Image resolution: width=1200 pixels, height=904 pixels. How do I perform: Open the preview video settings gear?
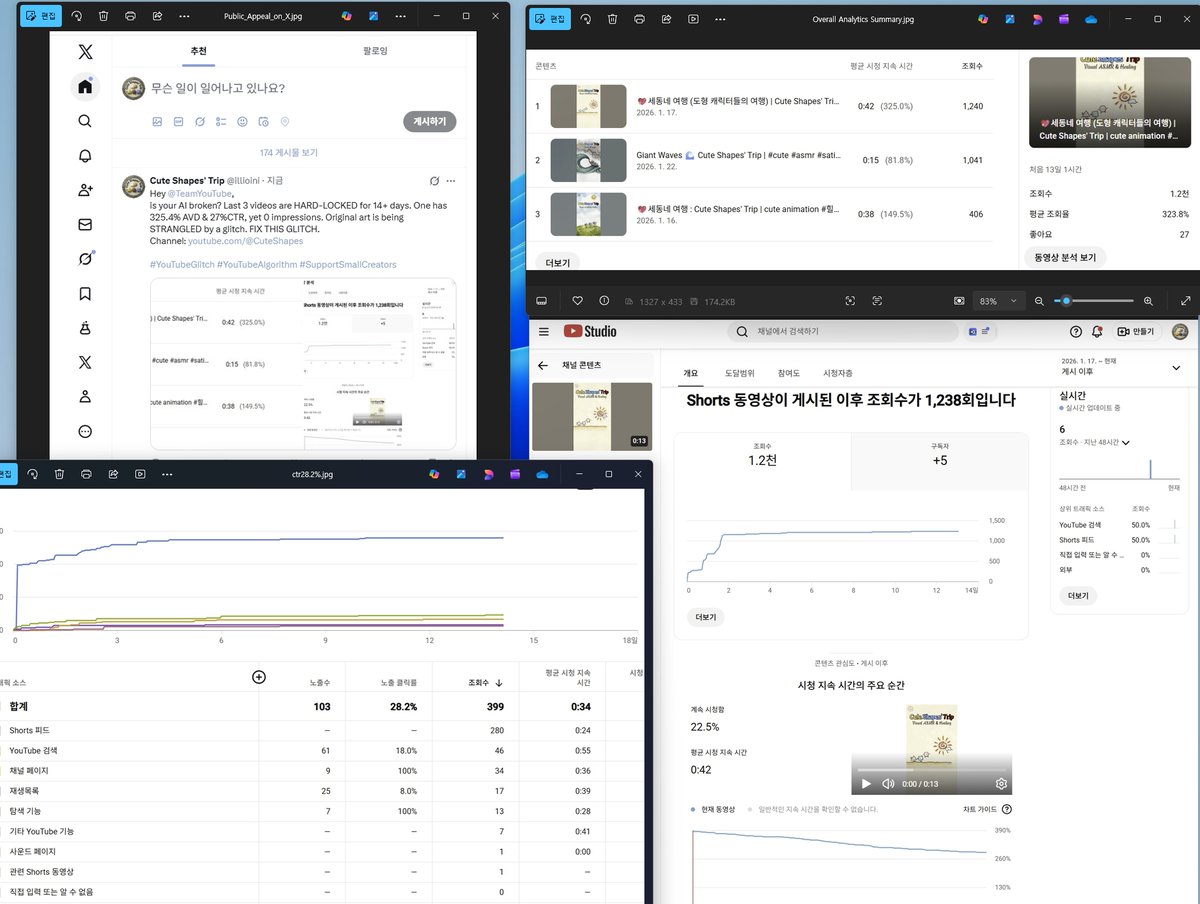click(x=1001, y=784)
